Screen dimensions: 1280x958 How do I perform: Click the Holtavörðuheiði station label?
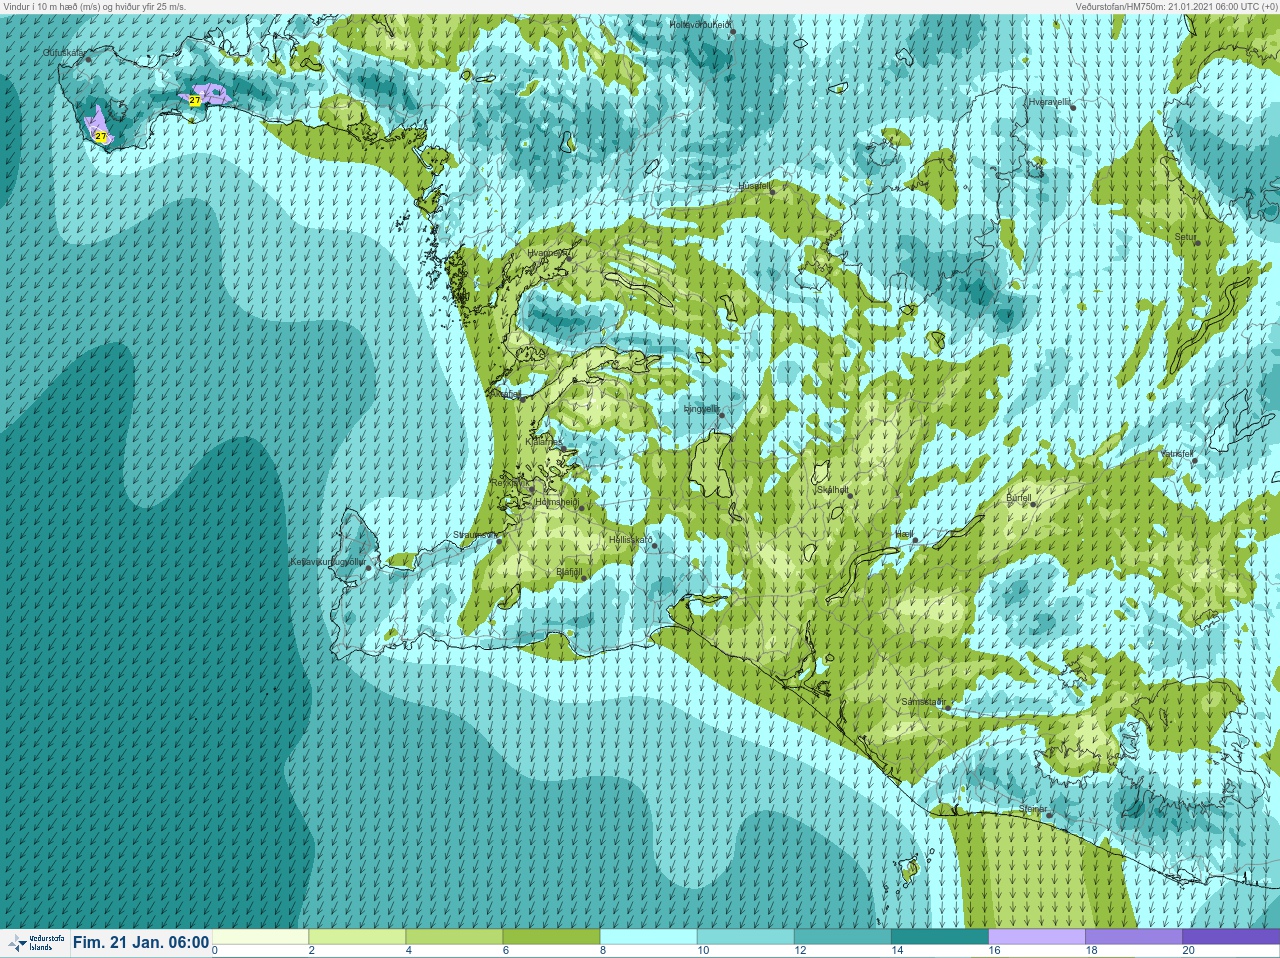(x=699, y=24)
